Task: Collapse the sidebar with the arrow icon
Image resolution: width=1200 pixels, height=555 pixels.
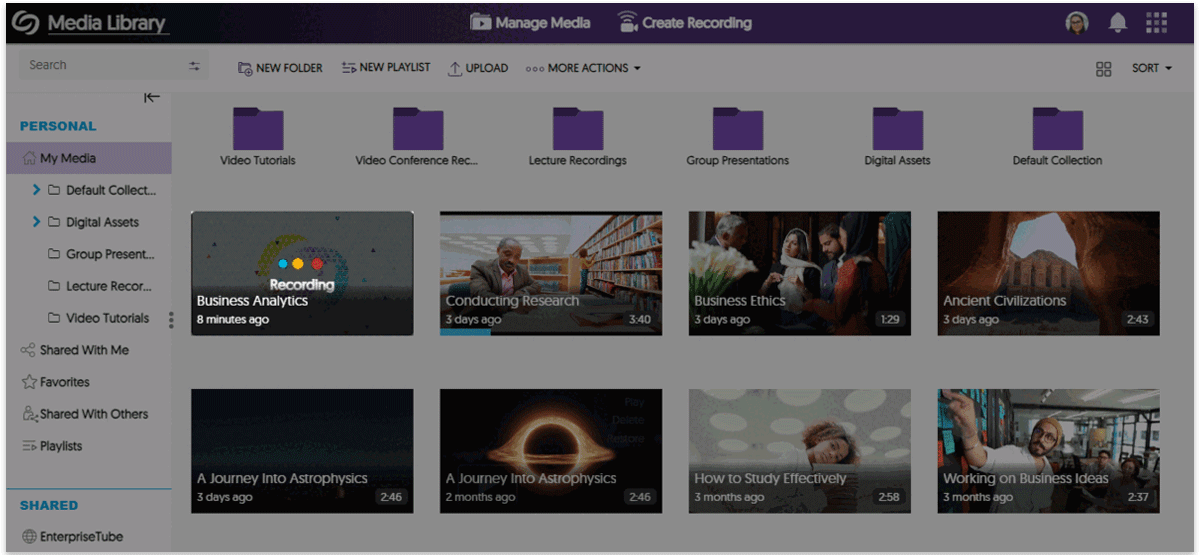Action: 152,97
